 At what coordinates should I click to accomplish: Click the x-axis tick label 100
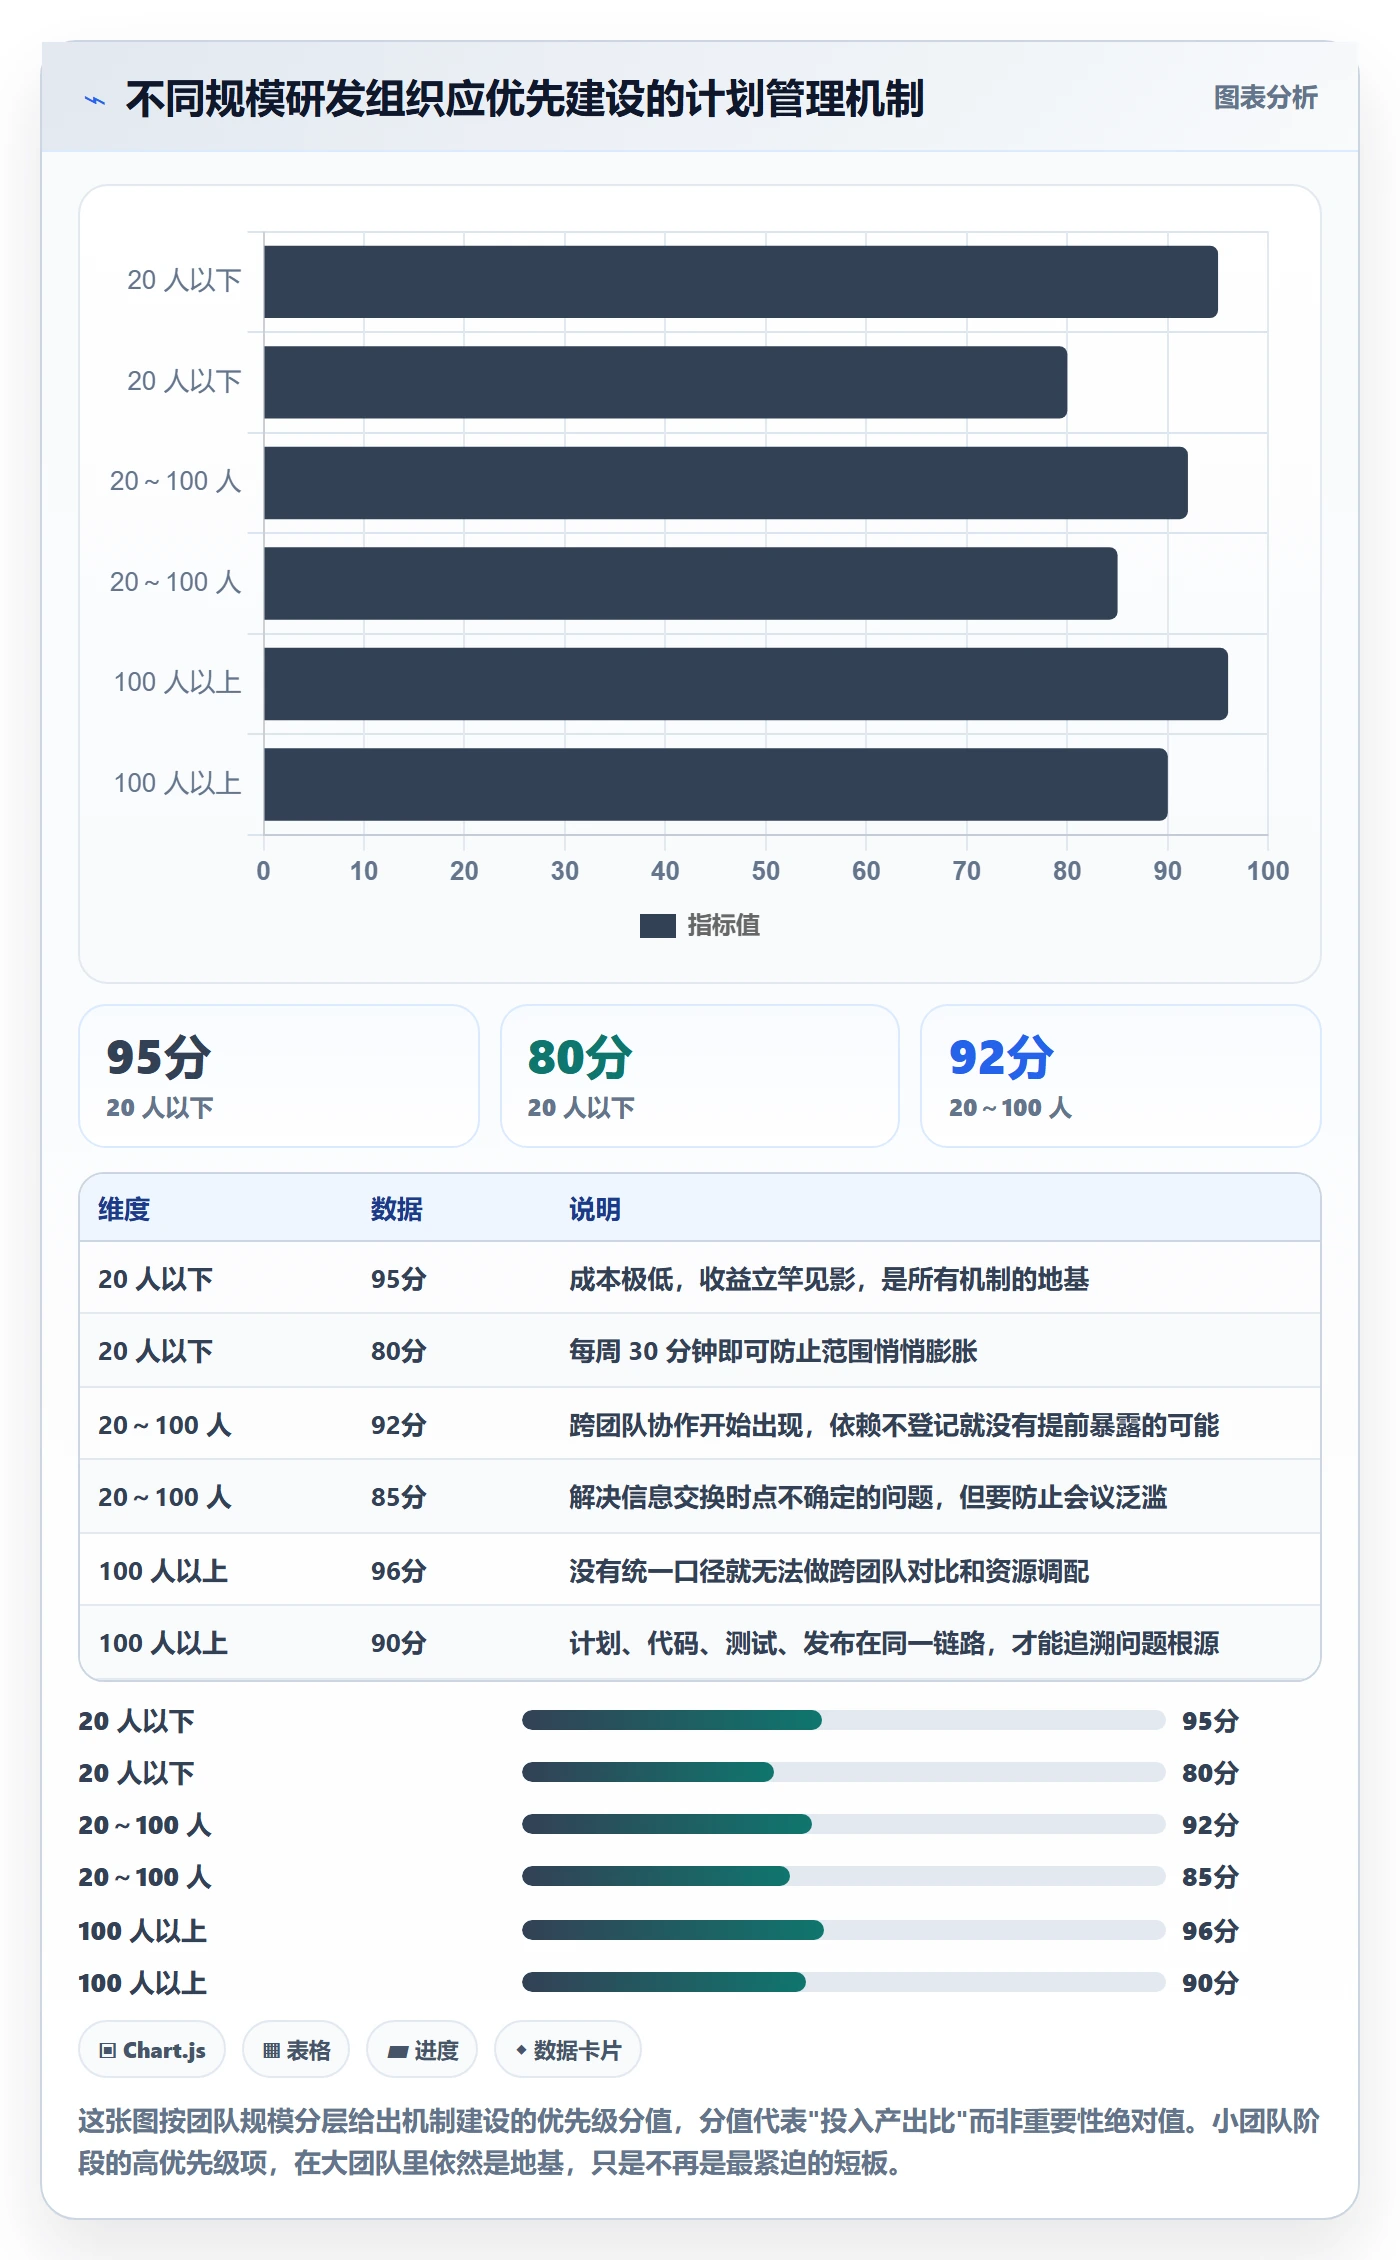coord(1268,871)
